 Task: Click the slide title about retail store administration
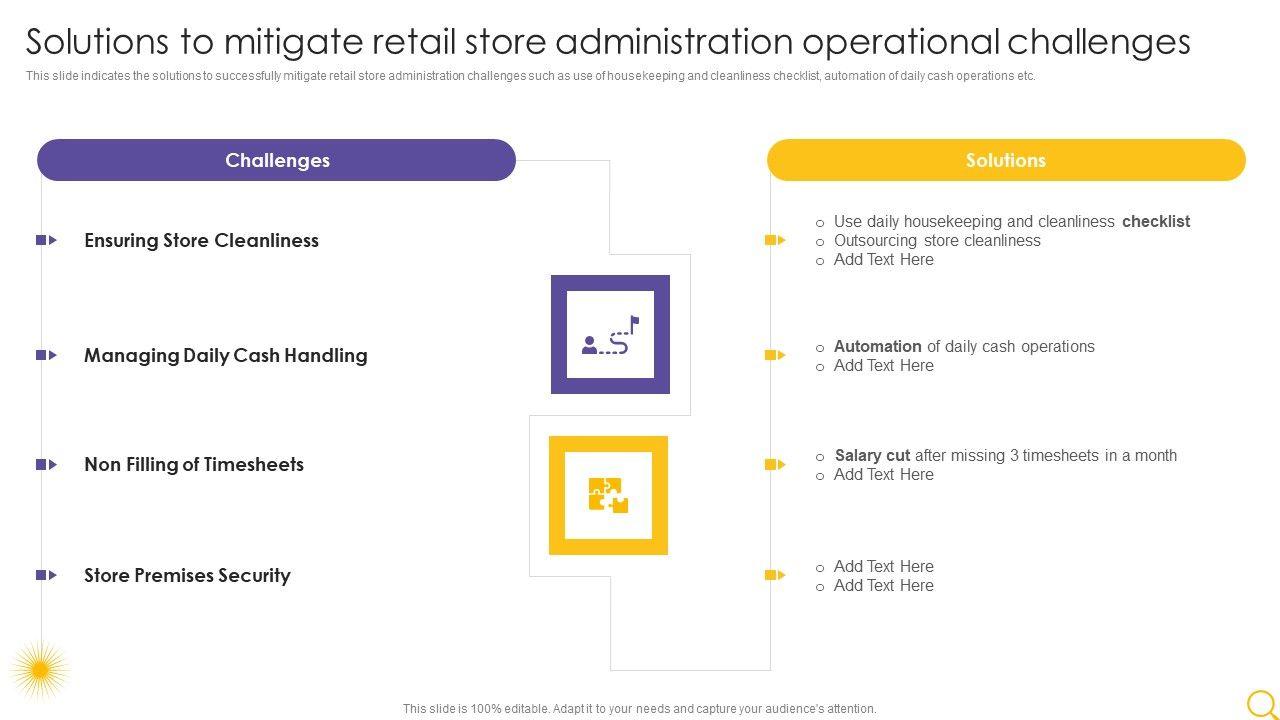(608, 42)
